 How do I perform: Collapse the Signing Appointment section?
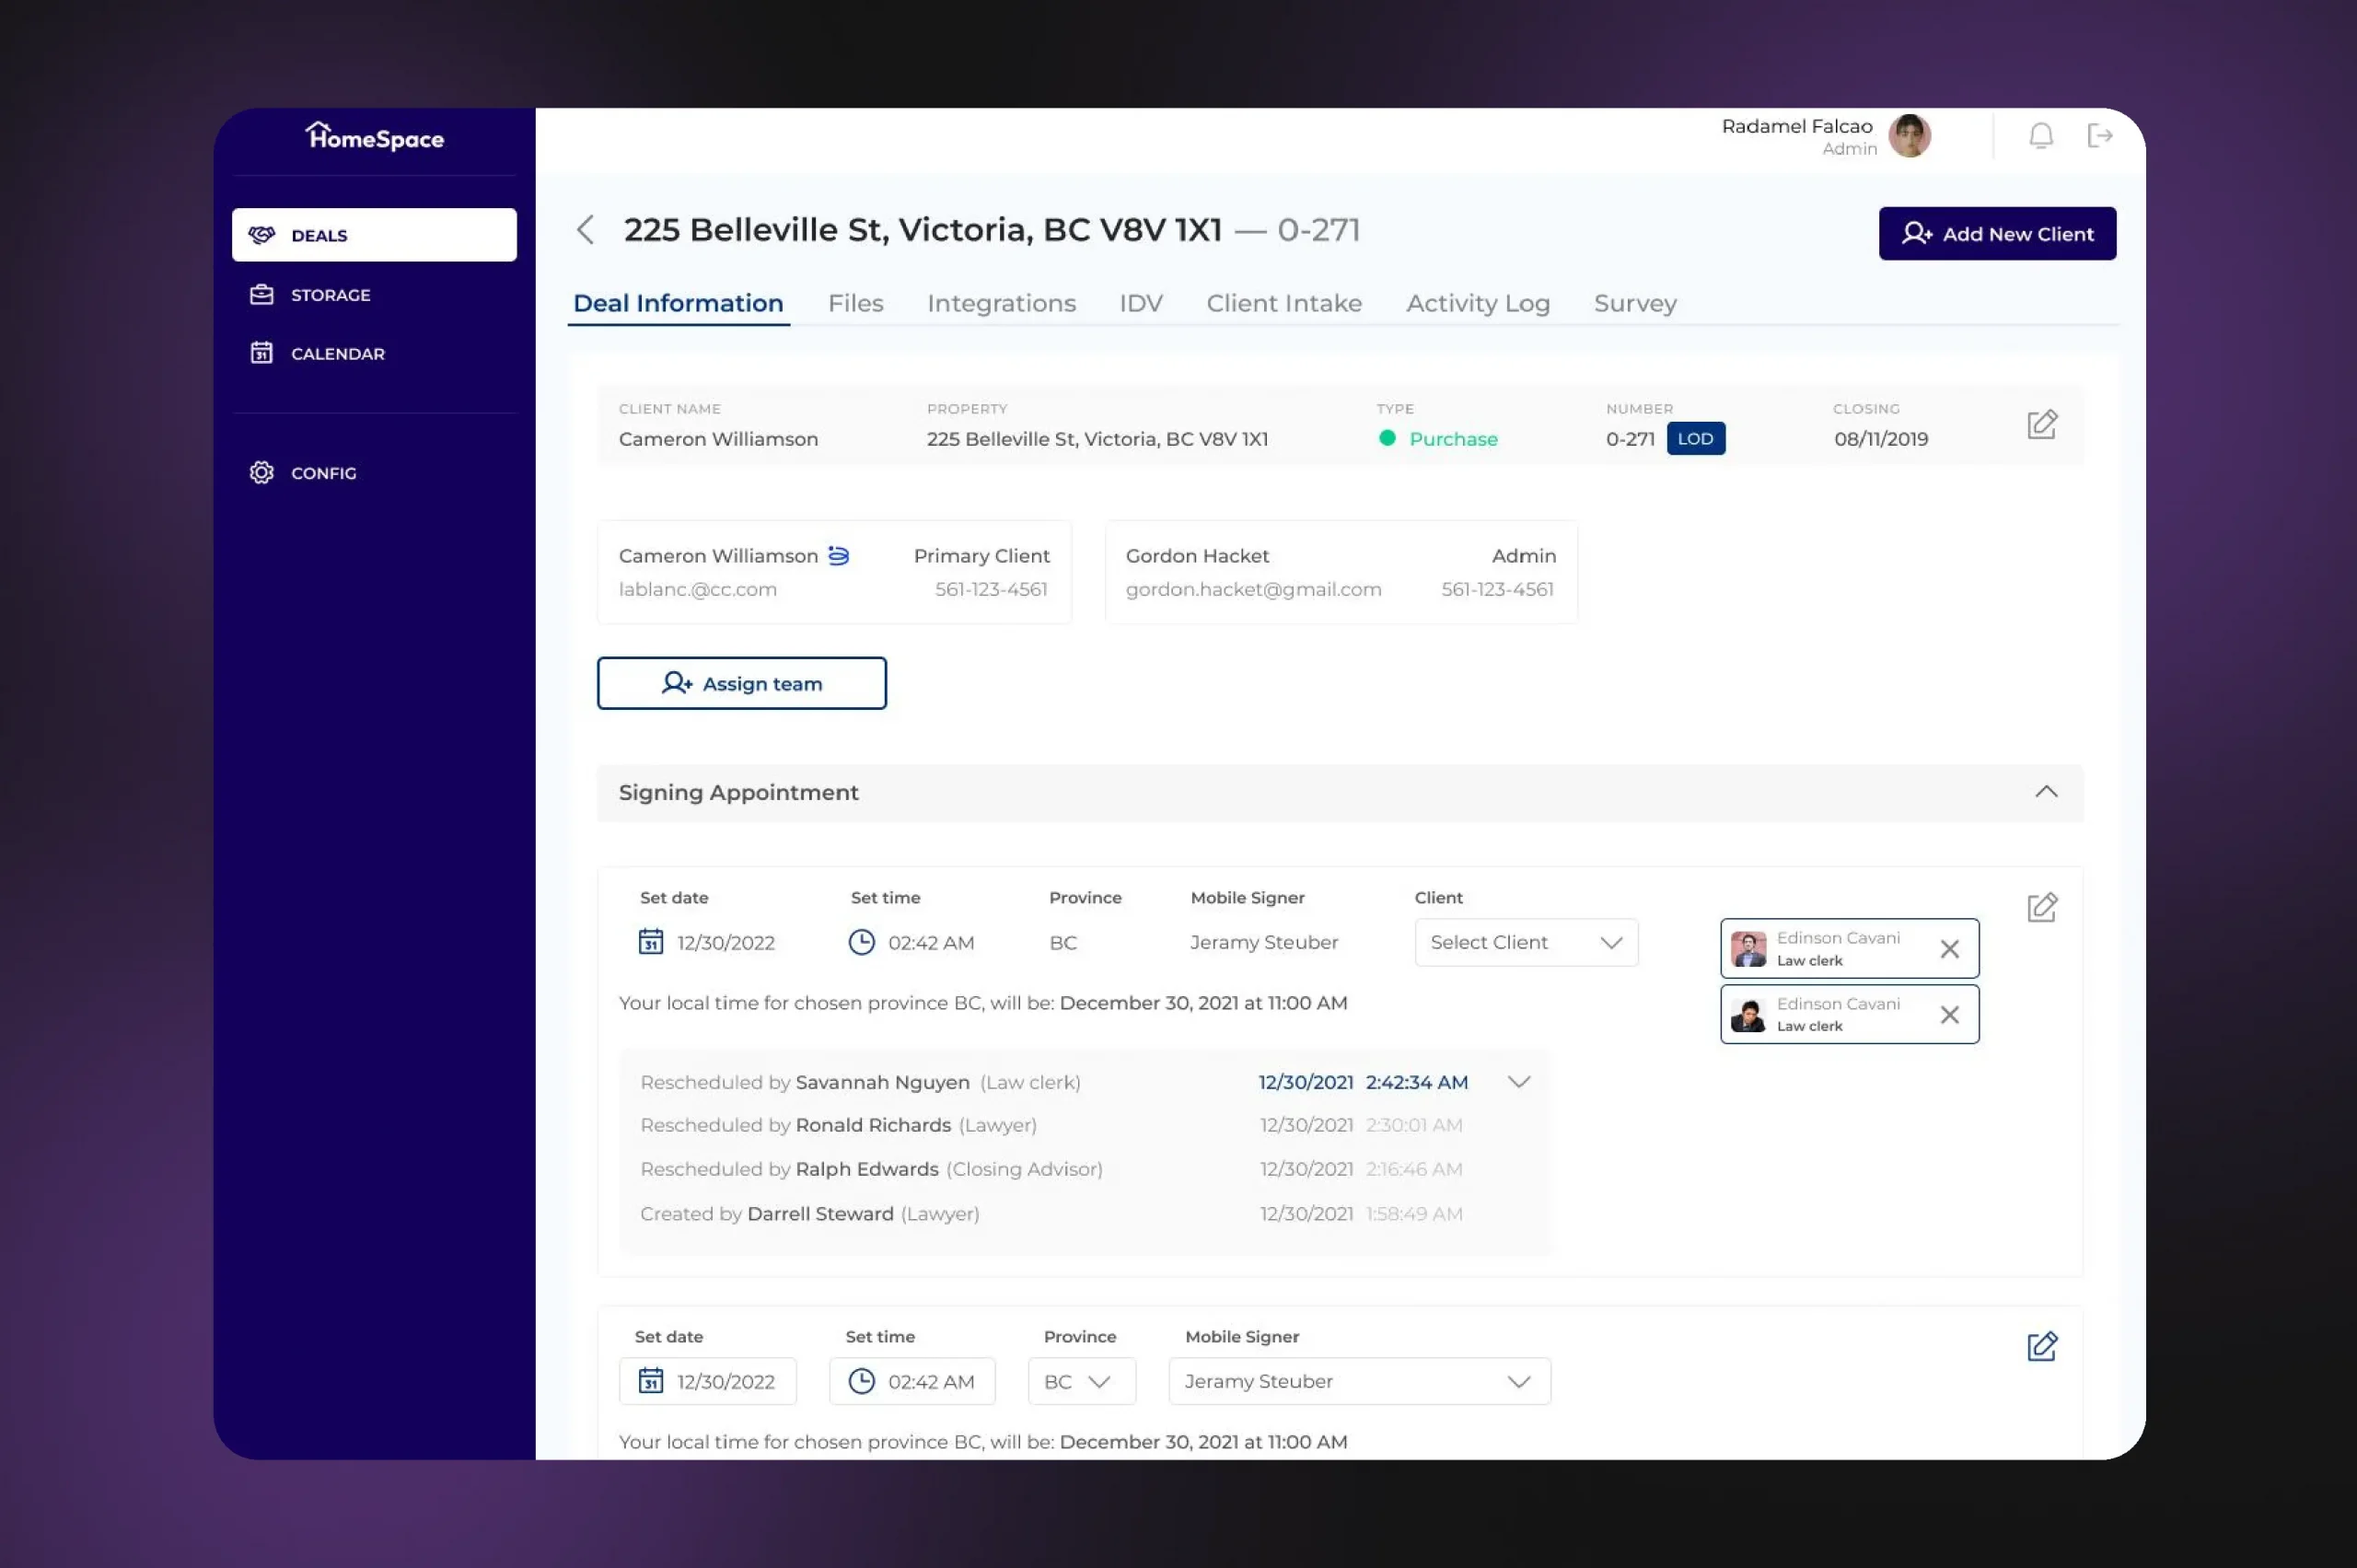(x=2046, y=792)
